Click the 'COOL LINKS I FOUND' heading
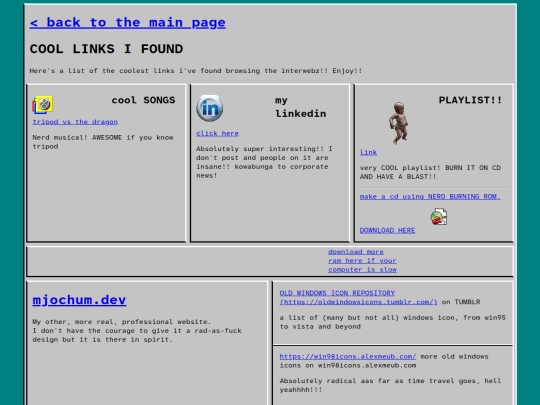Image resolution: width=540 pixels, height=405 pixels. (x=106, y=49)
